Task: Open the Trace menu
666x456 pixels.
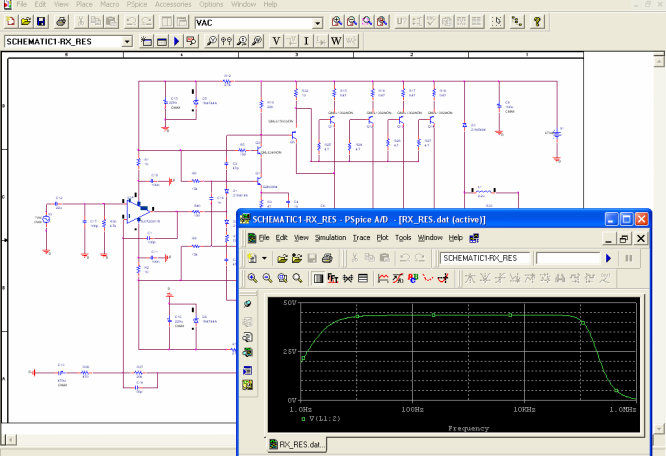Action: click(x=361, y=237)
